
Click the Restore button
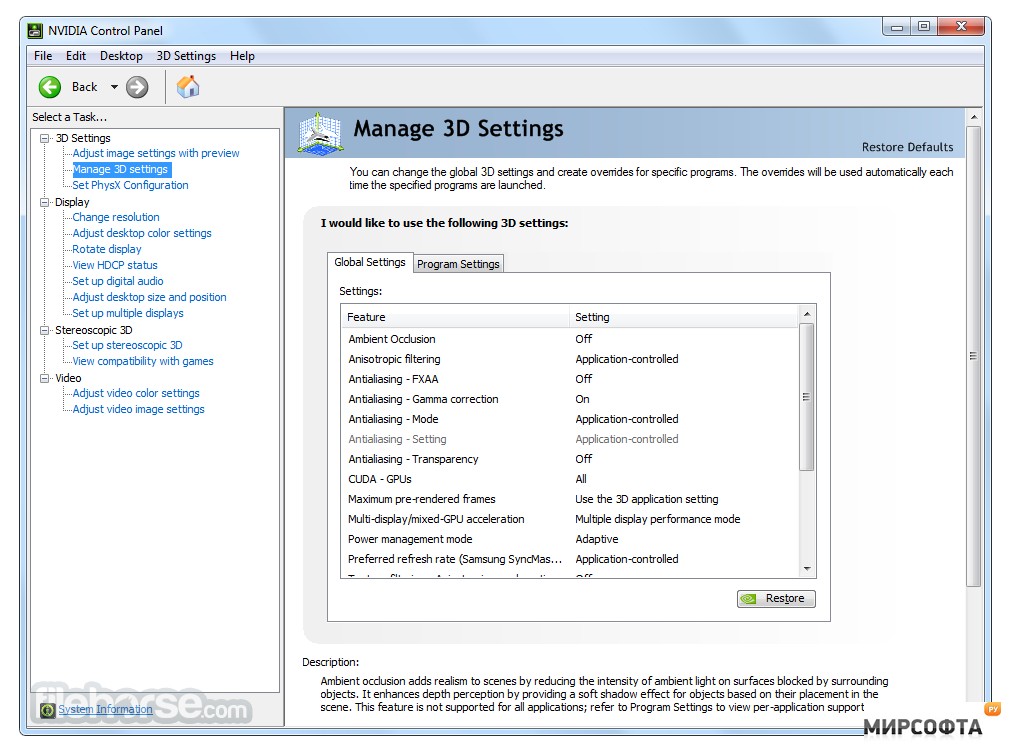(x=776, y=599)
